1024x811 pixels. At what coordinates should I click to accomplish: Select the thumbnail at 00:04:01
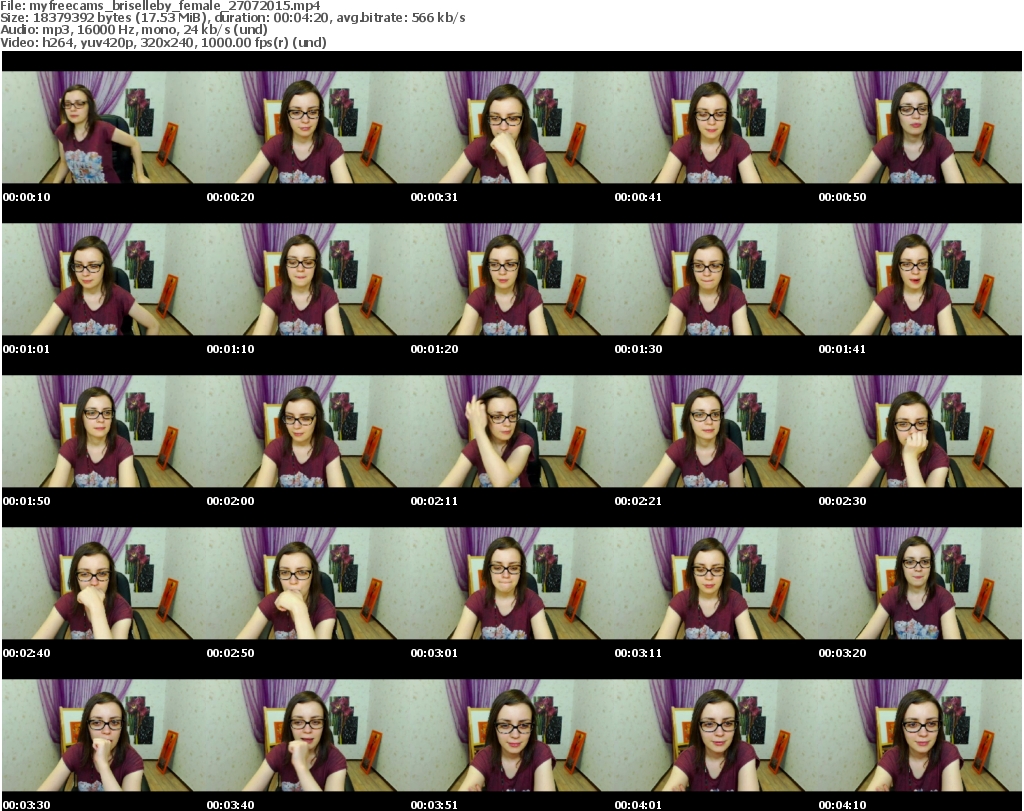[716, 735]
